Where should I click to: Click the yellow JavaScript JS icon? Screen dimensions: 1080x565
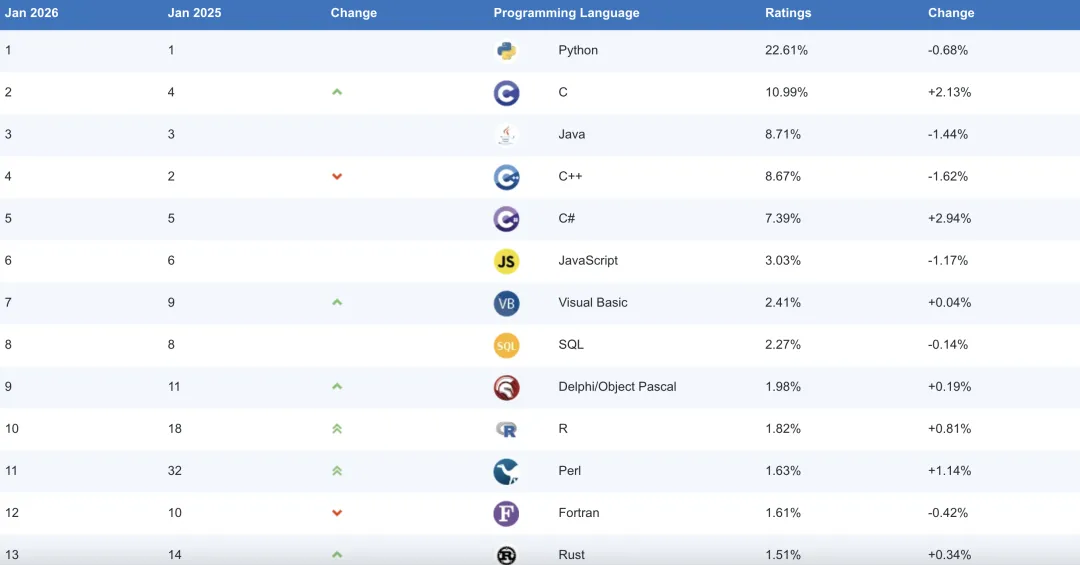[506, 261]
